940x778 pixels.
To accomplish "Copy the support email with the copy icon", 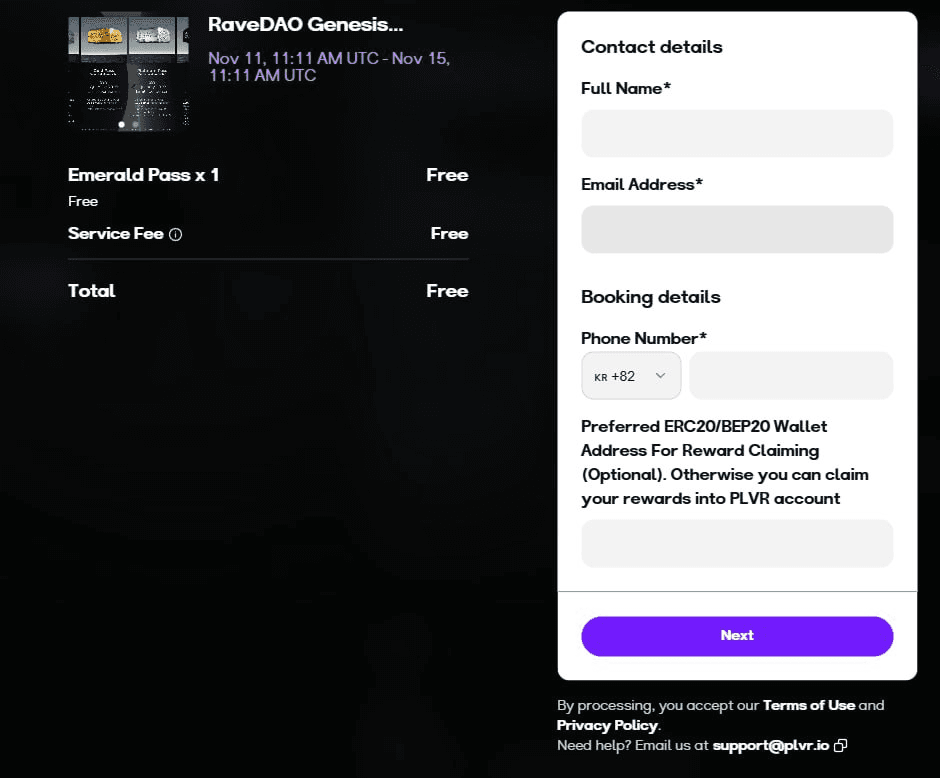I will coord(841,745).
